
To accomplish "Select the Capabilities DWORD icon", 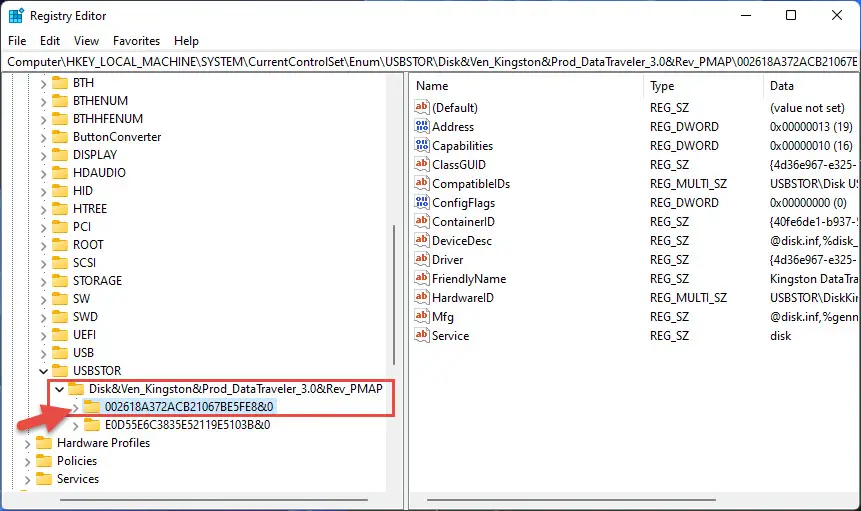I will 422,145.
